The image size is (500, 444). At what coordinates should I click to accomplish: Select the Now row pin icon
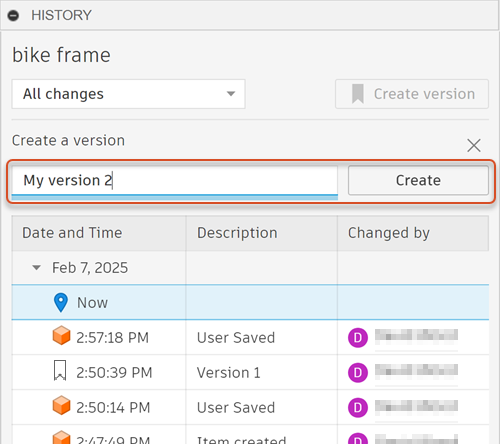(61, 303)
